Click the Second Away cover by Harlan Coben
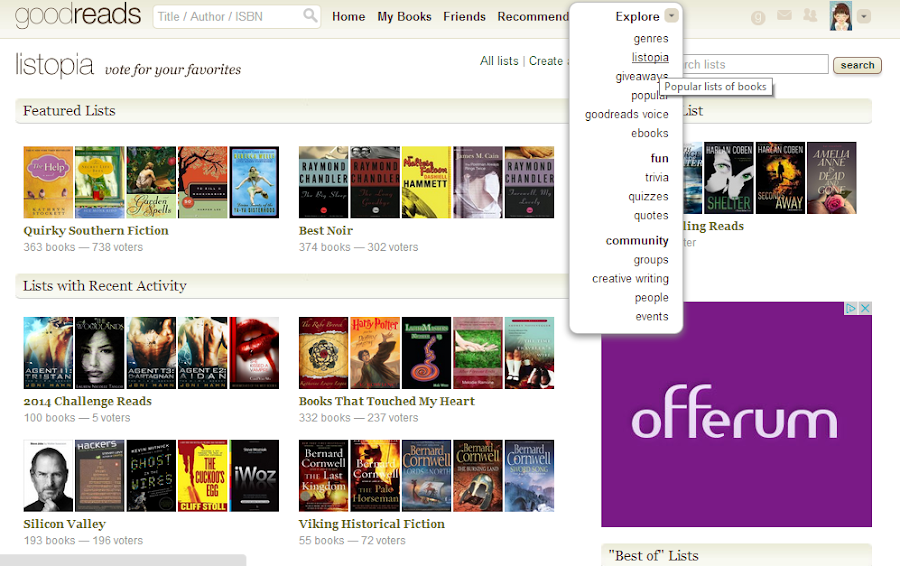Image resolution: width=900 pixels, height=566 pixels. [x=780, y=178]
